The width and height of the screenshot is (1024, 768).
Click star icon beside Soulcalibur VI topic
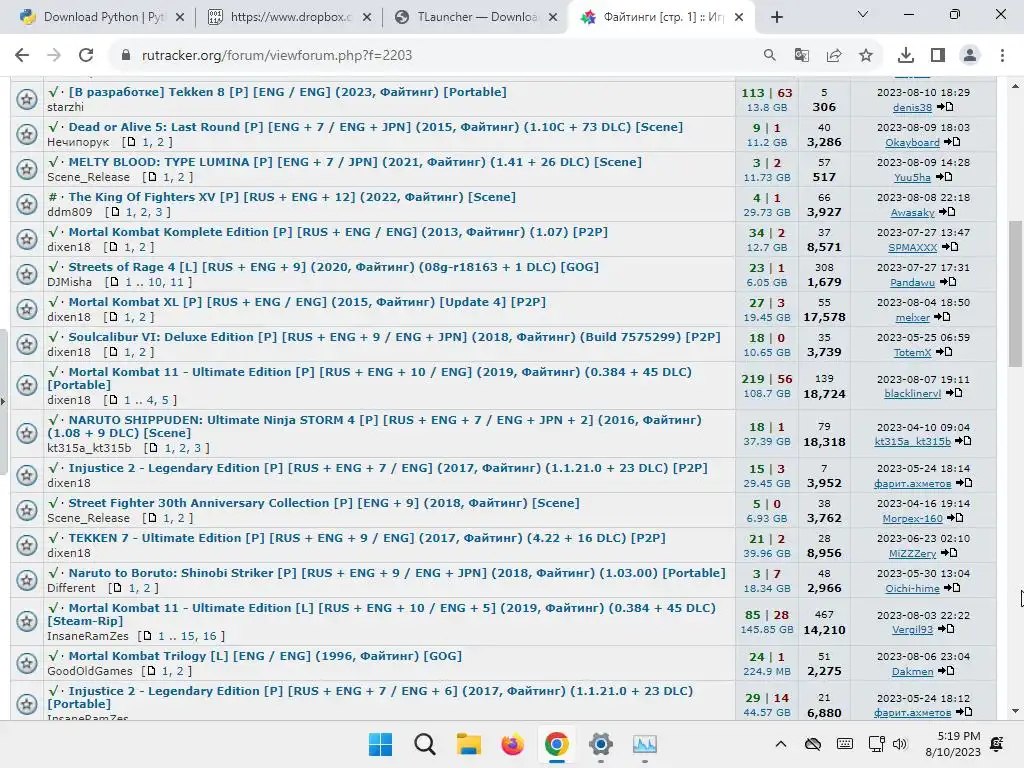27,344
